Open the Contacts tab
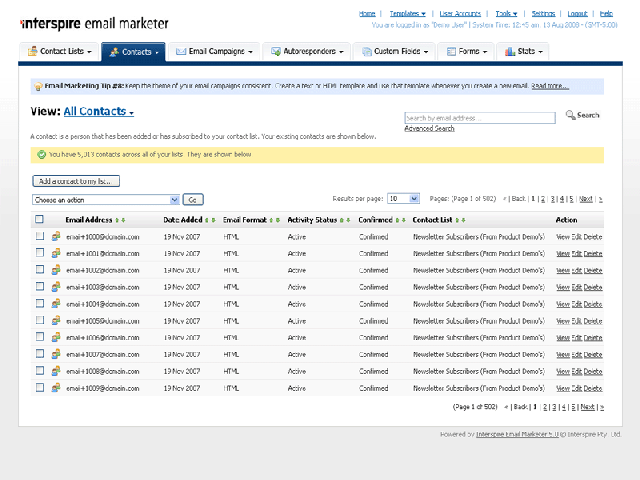 pos(133,52)
